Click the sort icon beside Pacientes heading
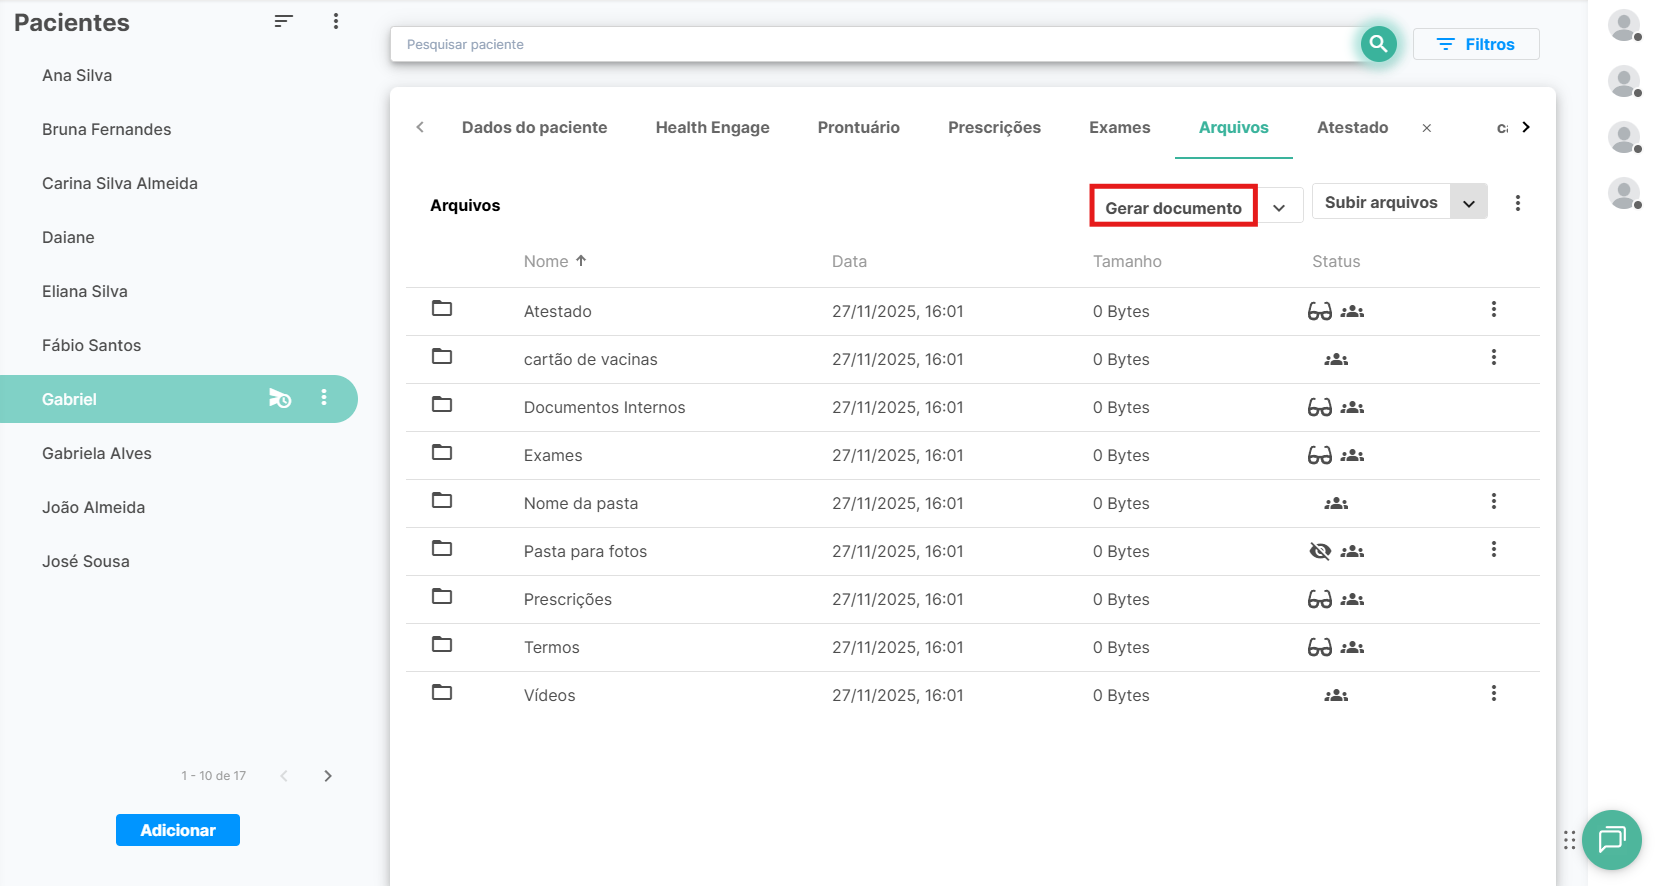The width and height of the screenshot is (1657, 886). coord(283,21)
